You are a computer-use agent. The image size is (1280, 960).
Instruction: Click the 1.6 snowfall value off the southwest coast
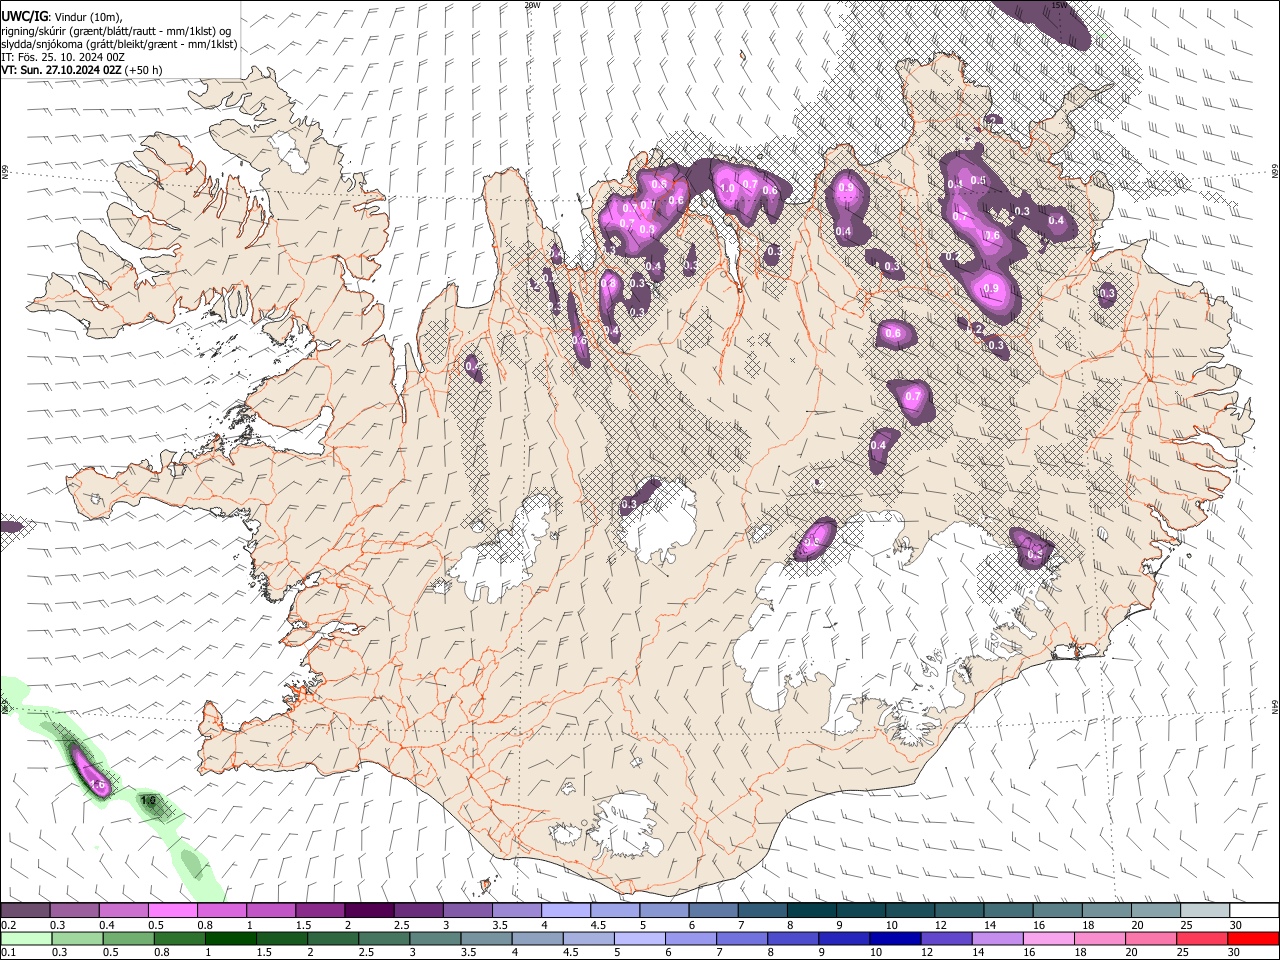98,786
